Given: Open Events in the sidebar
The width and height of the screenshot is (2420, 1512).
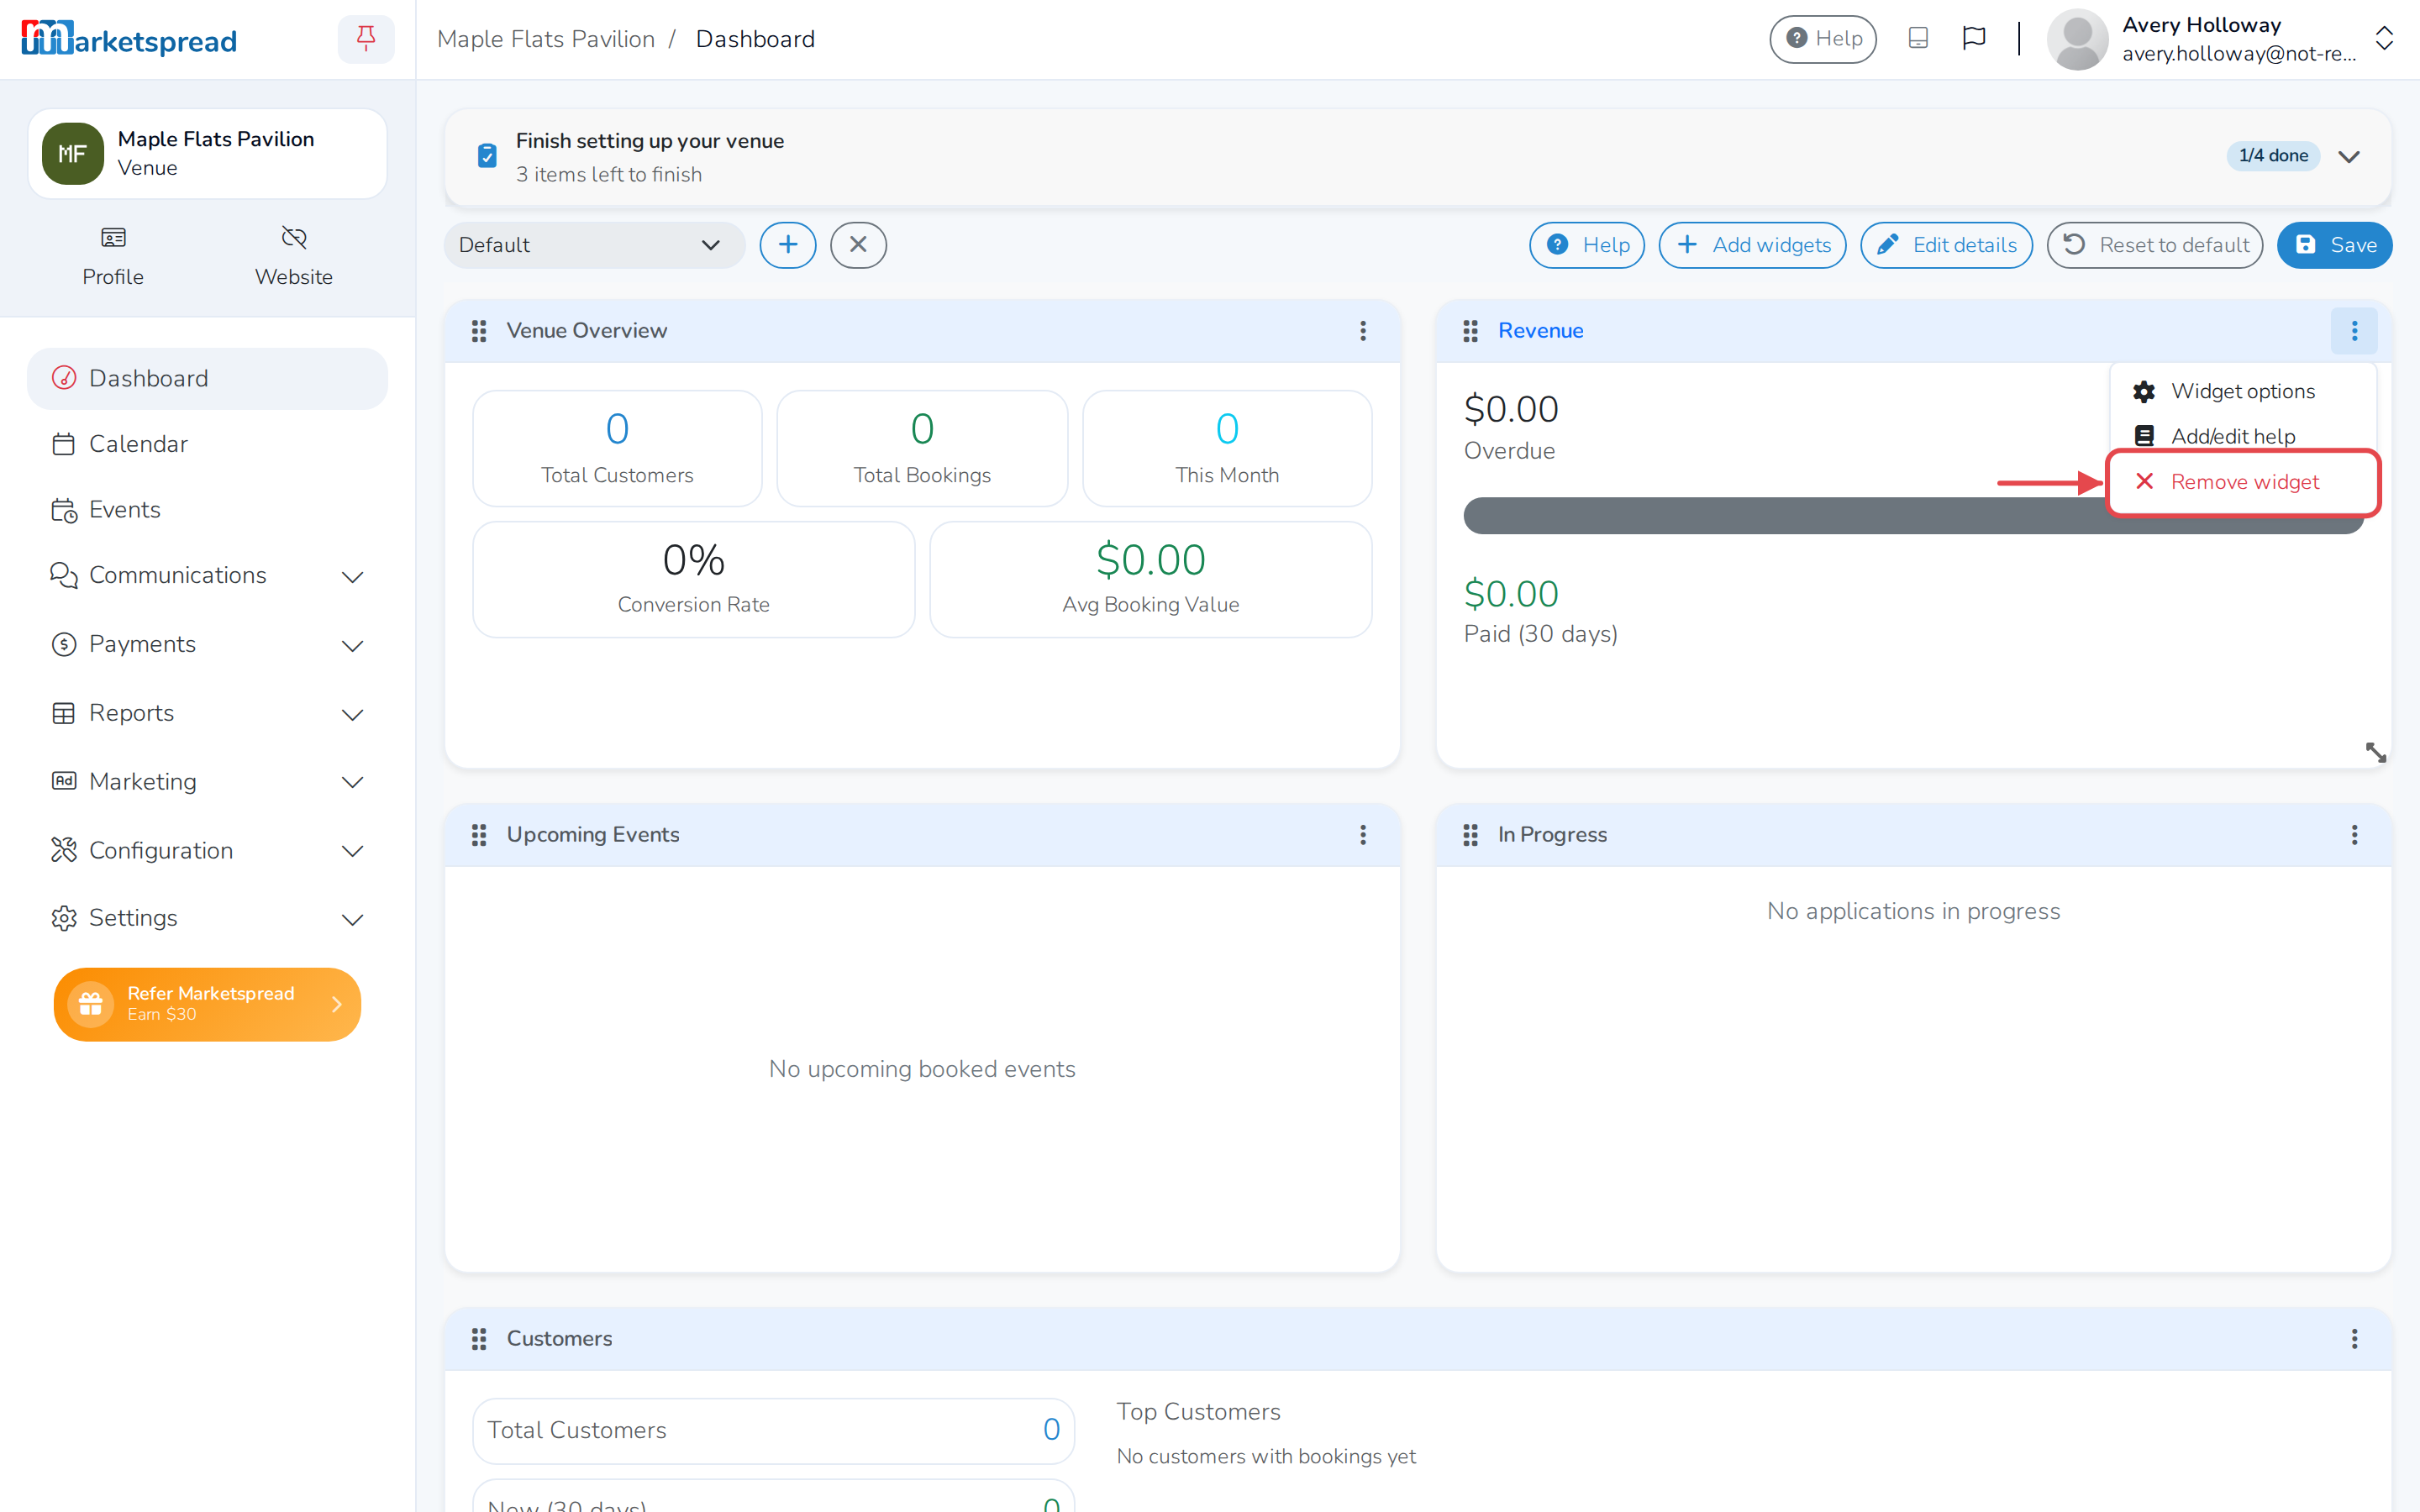Looking at the screenshot, I should (207, 510).
